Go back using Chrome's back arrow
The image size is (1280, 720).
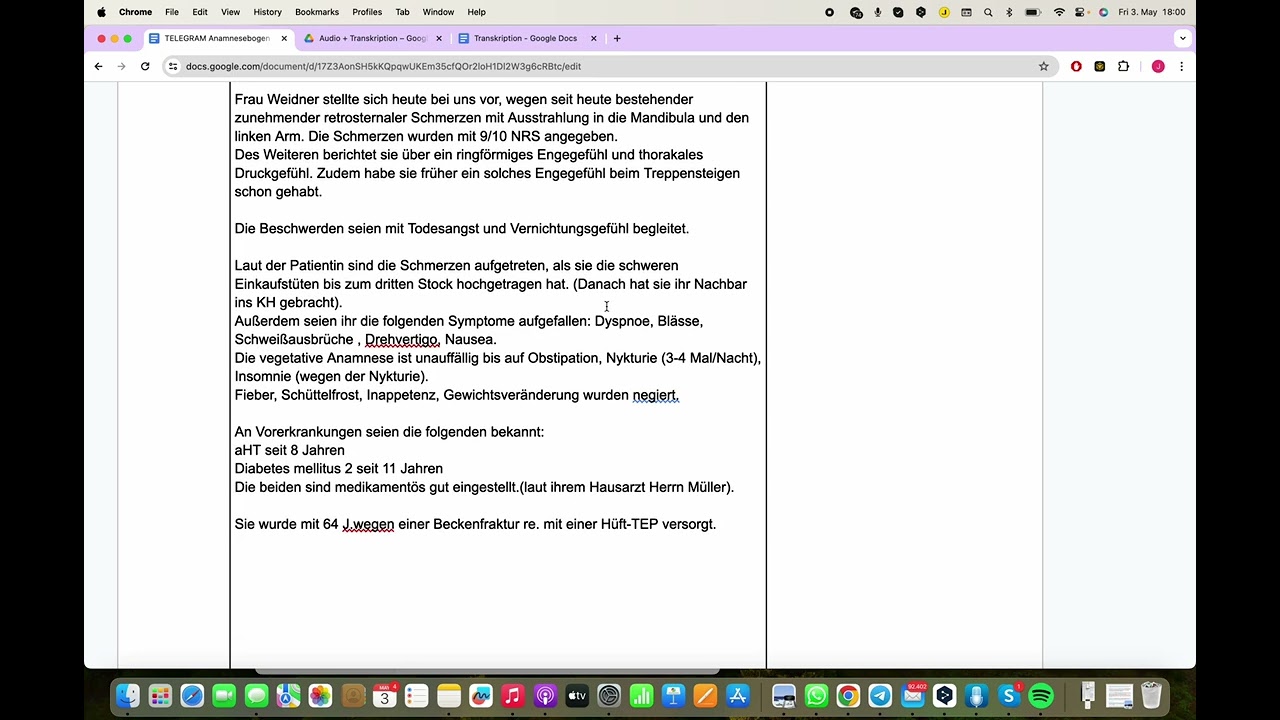coord(98,66)
